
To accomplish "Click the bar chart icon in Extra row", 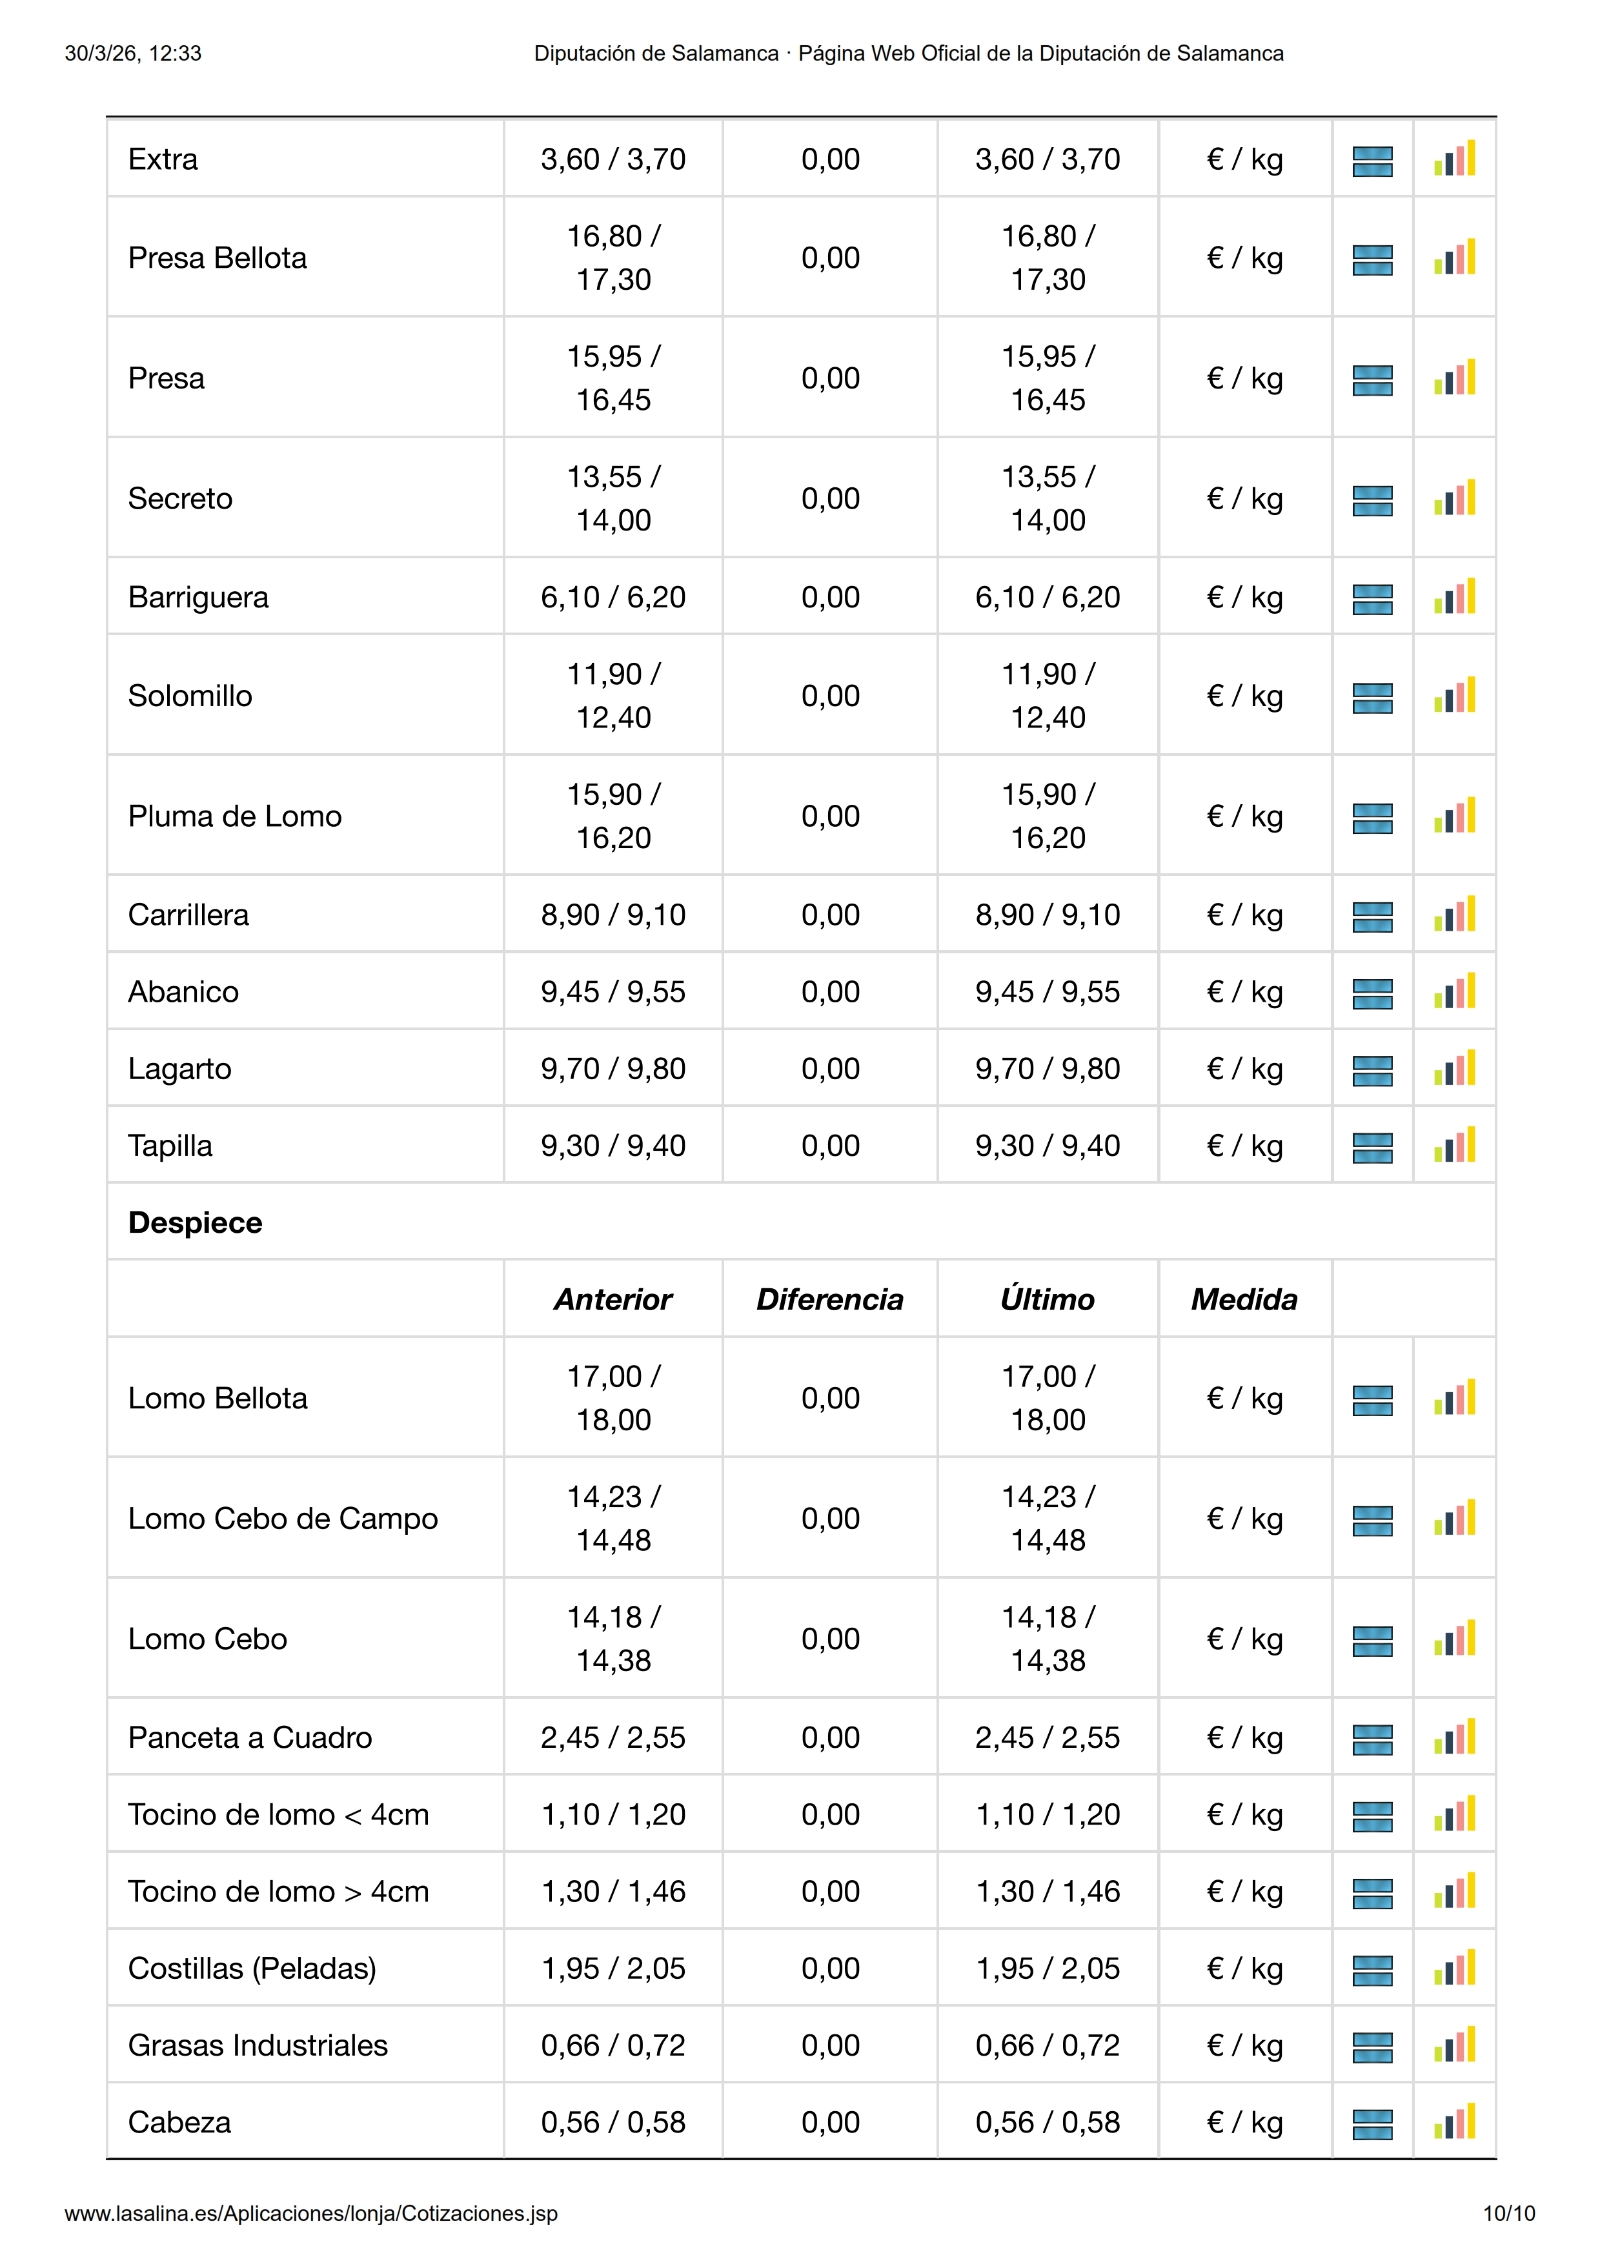I will tap(1454, 160).
